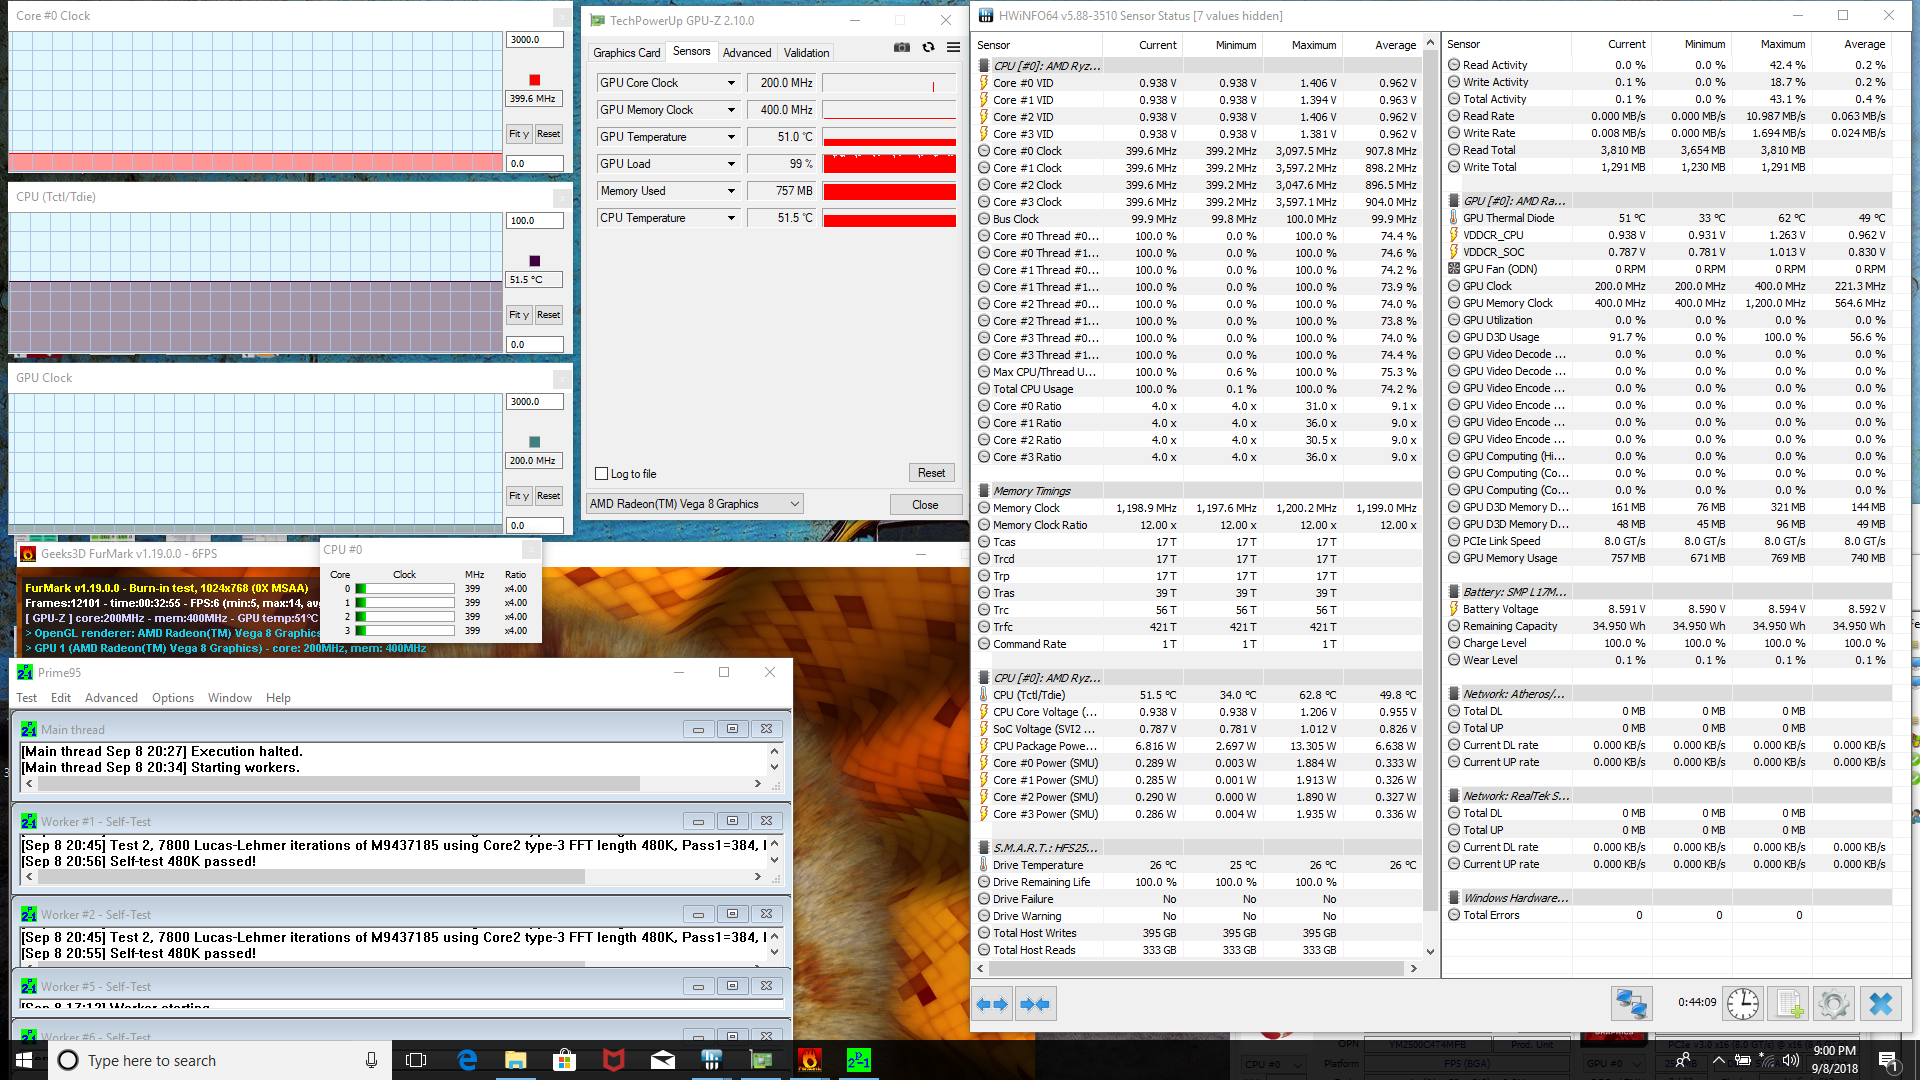
Task: Click HWiNFO expand columns arrows icon
Action: coord(992,1004)
